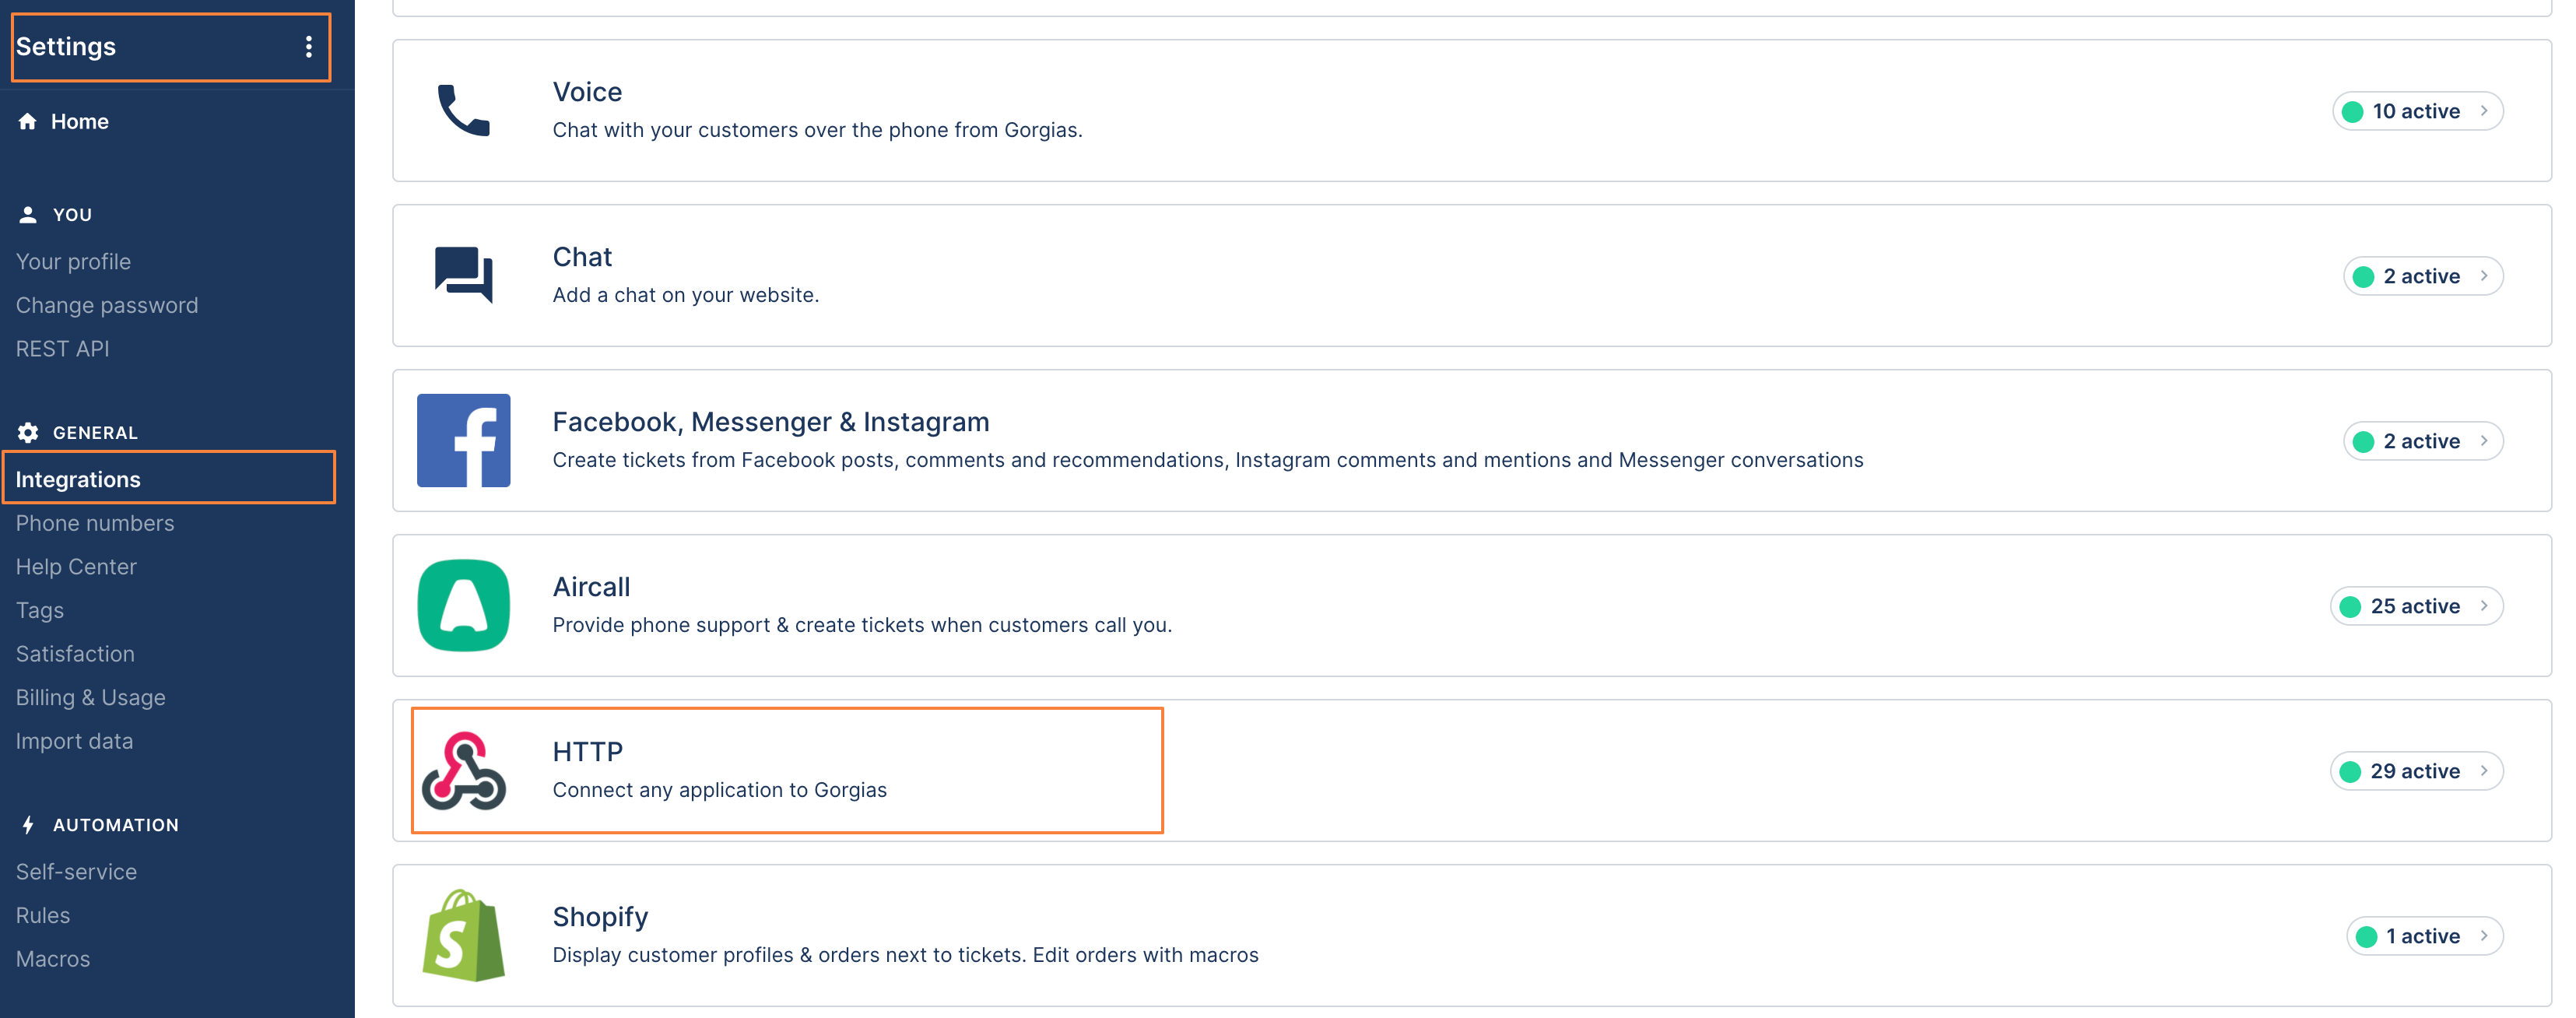Click the Facebook logo icon

point(463,440)
